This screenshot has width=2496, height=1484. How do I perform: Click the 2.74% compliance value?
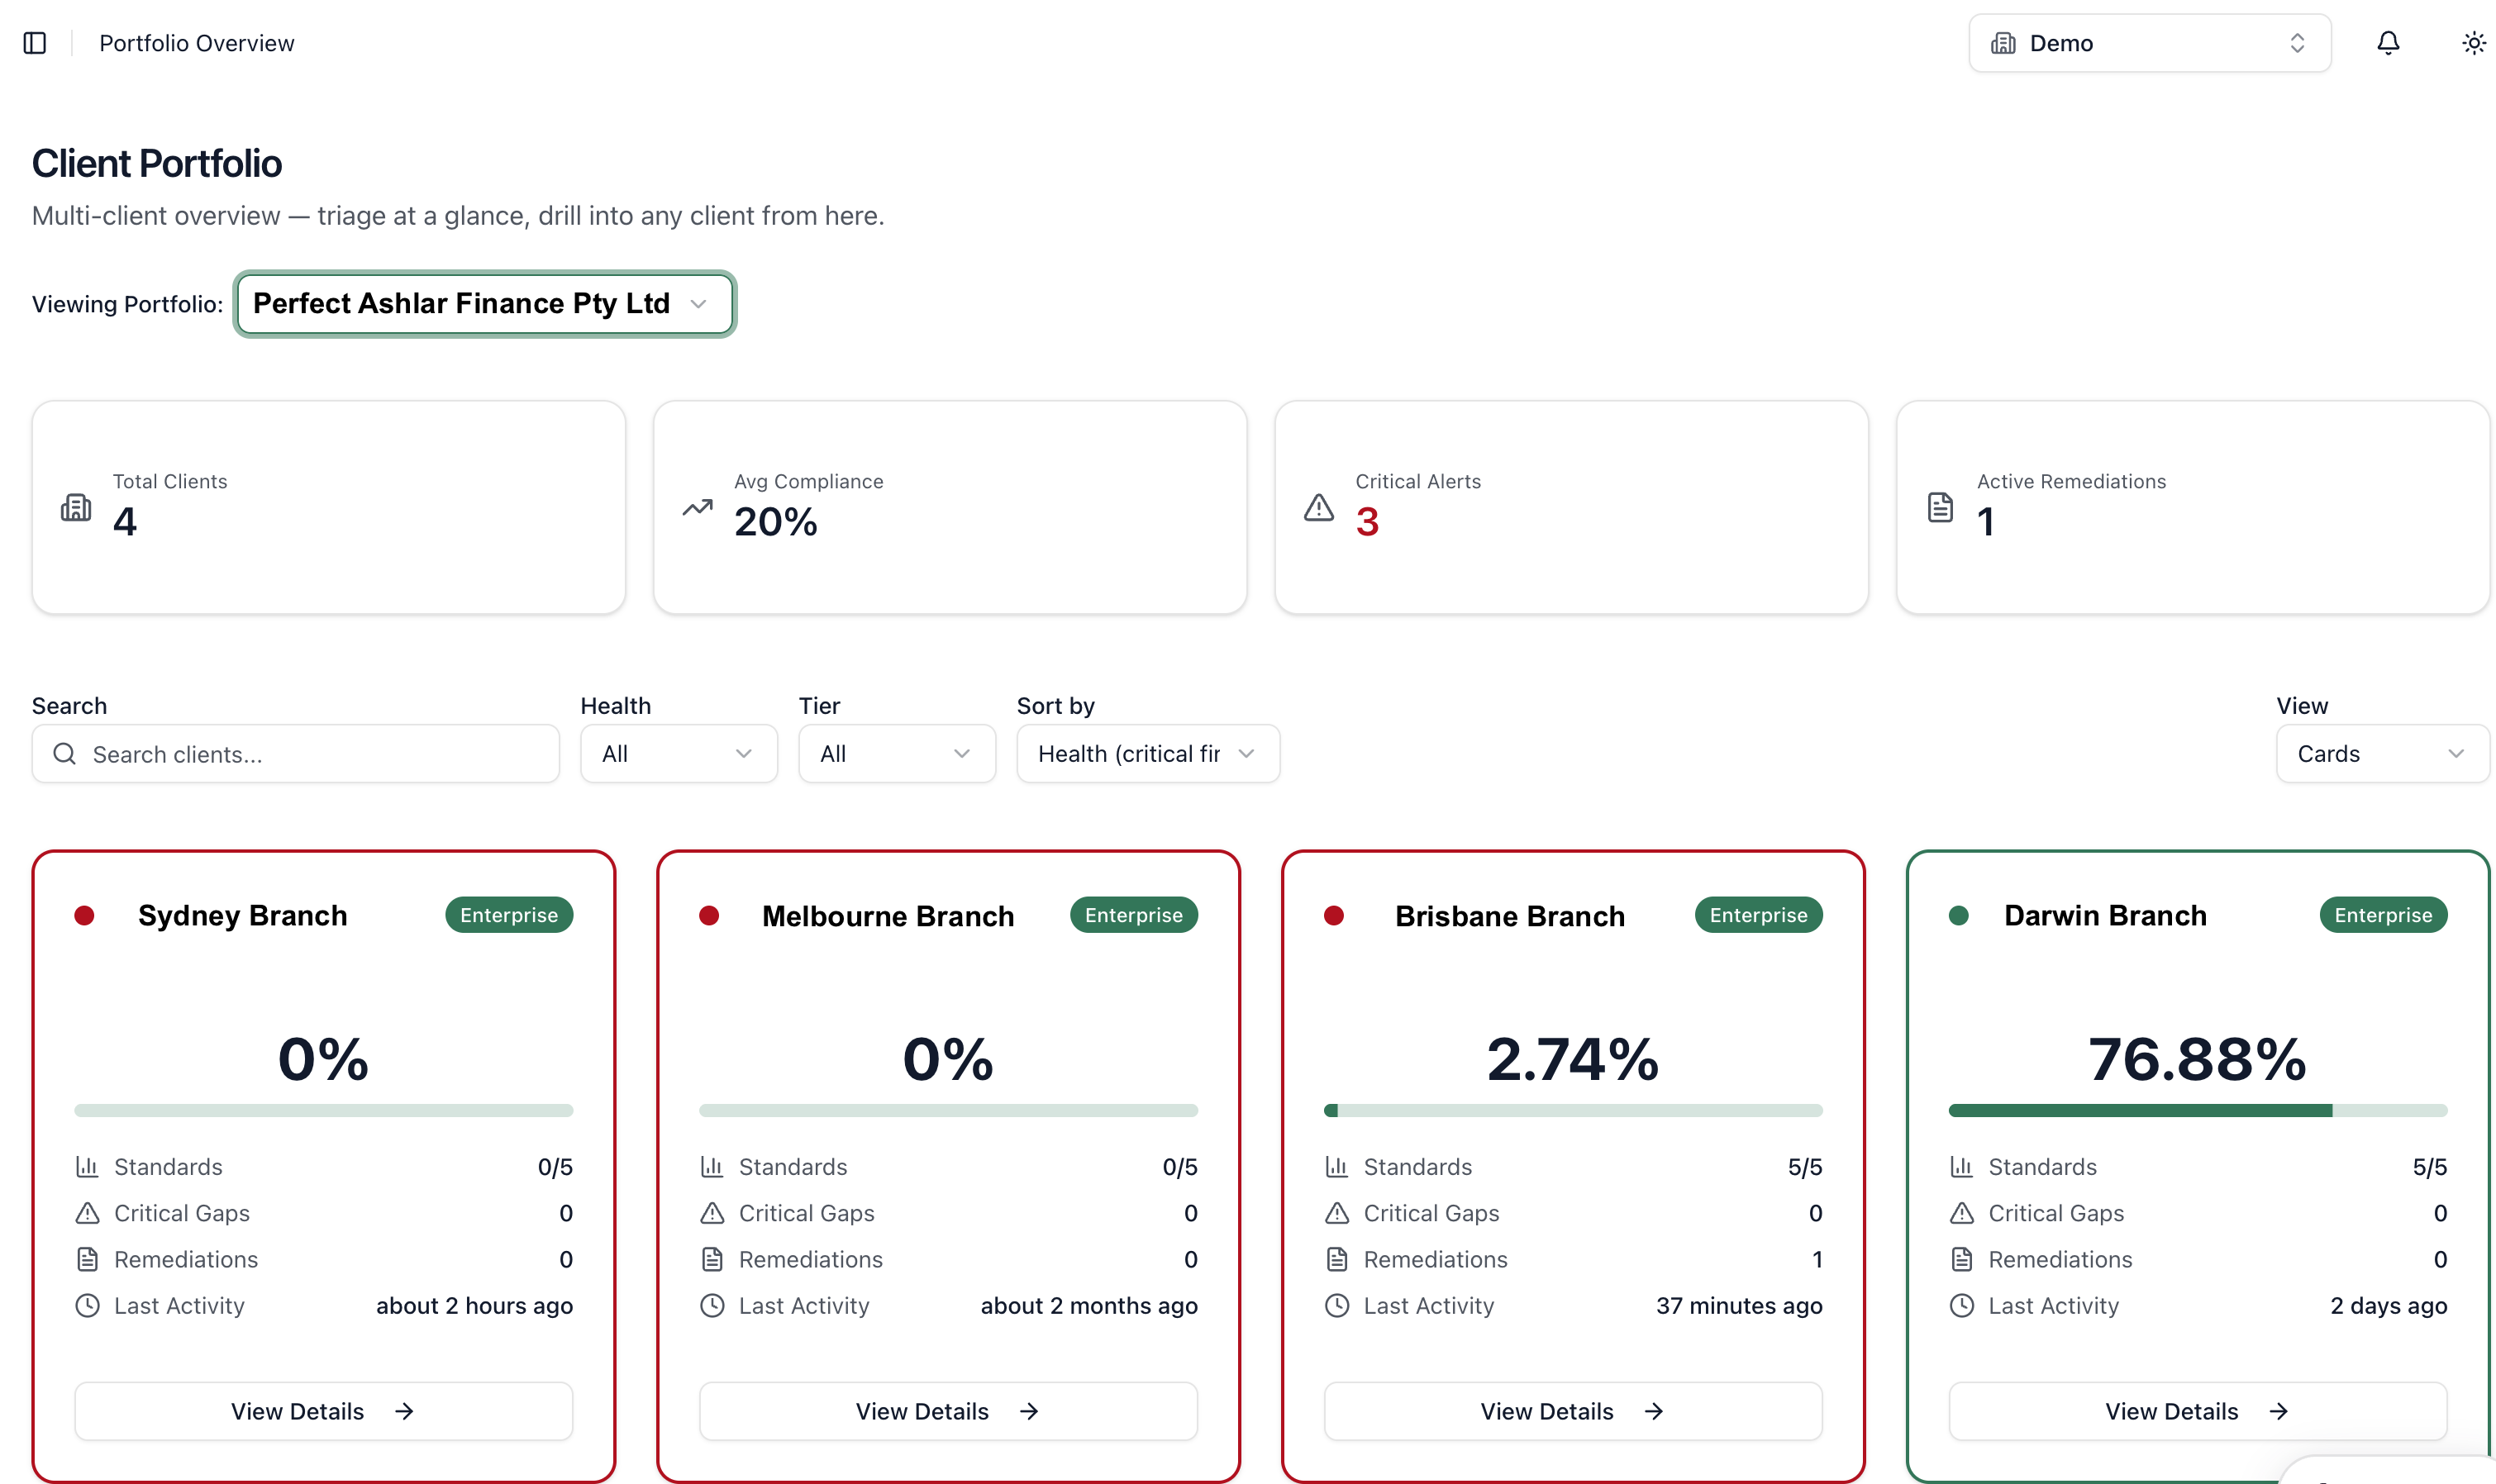click(1573, 1059)
